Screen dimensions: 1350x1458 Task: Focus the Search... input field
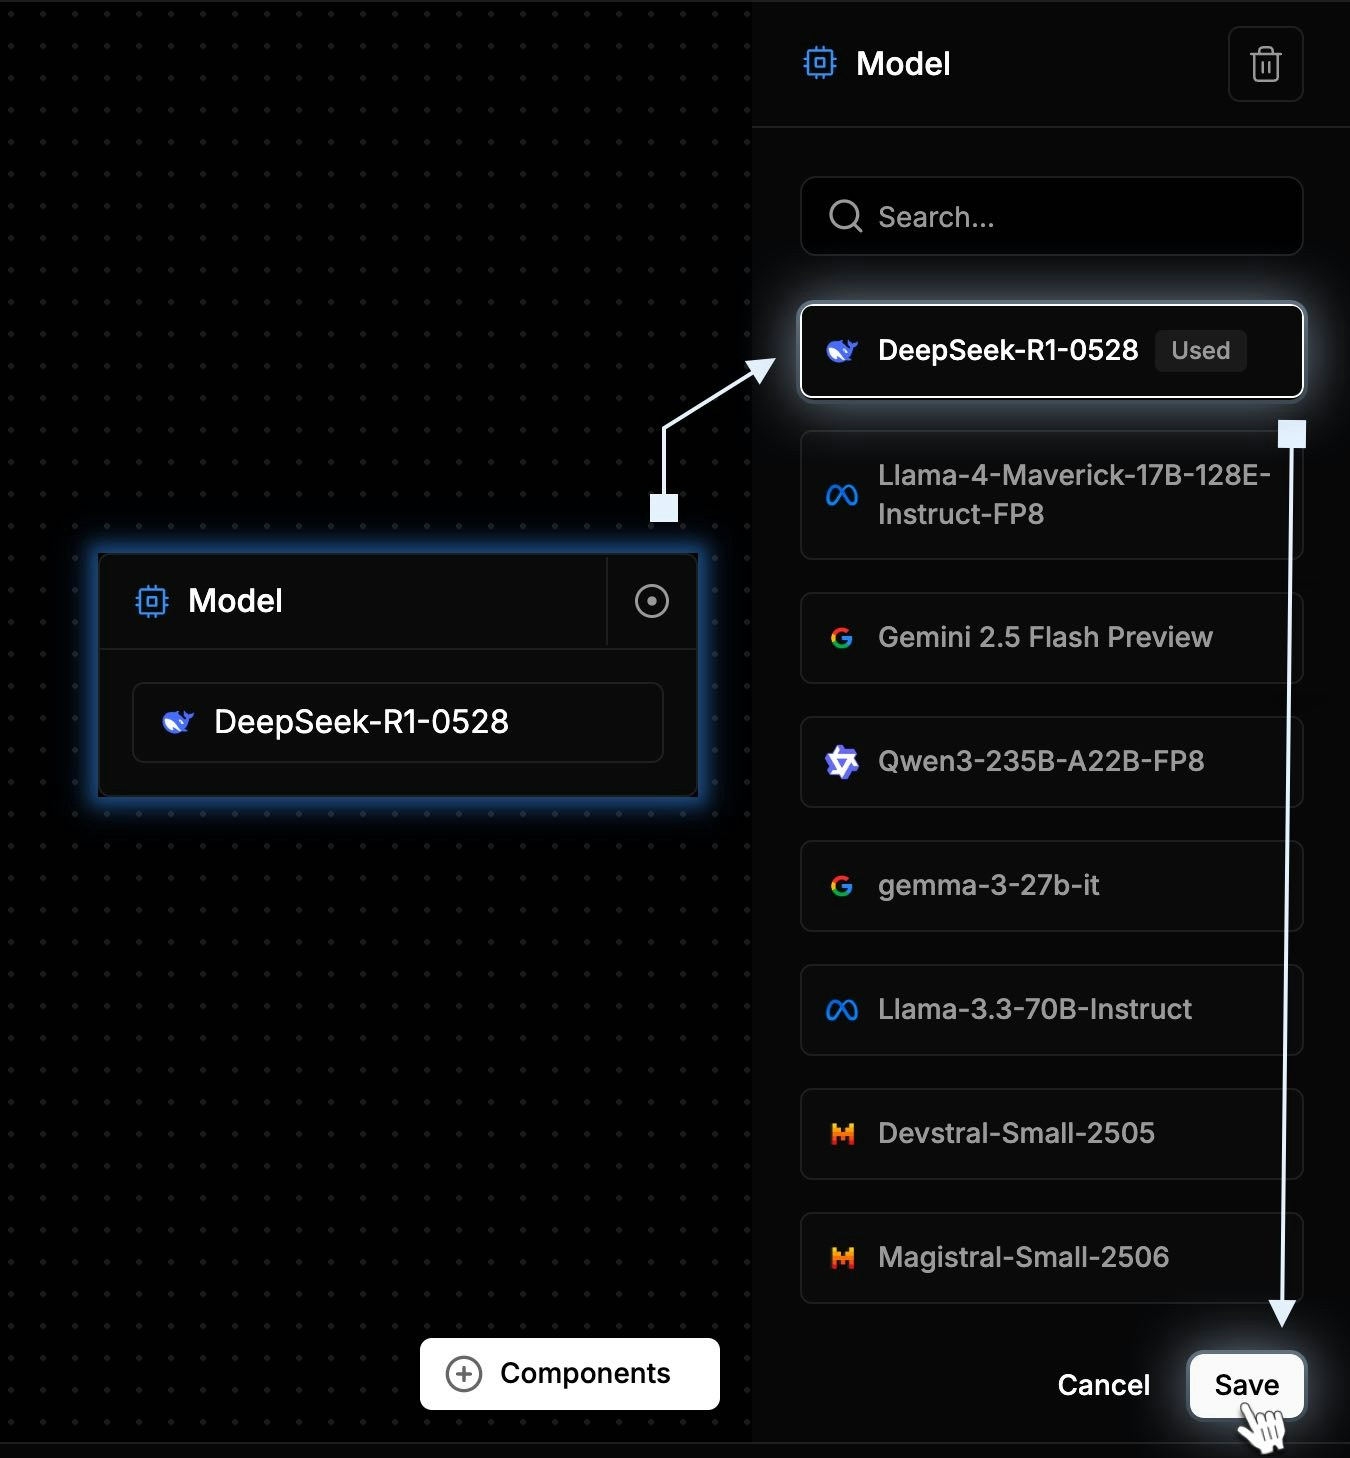pyautogui.click(x=1052, y=216)
